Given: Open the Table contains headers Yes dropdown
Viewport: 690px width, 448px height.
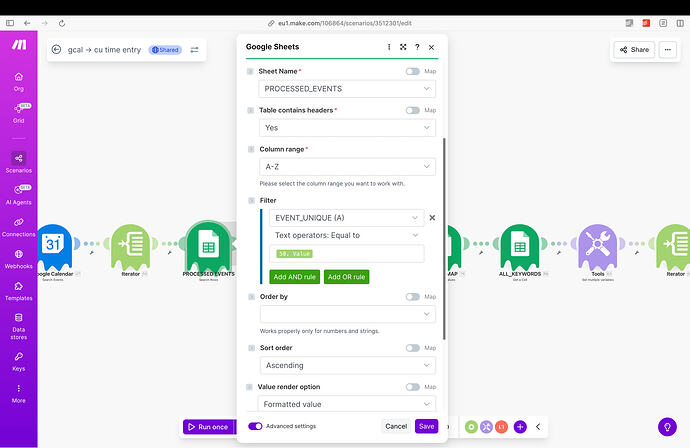Looking at the screenshot, I should pos(347,128).
